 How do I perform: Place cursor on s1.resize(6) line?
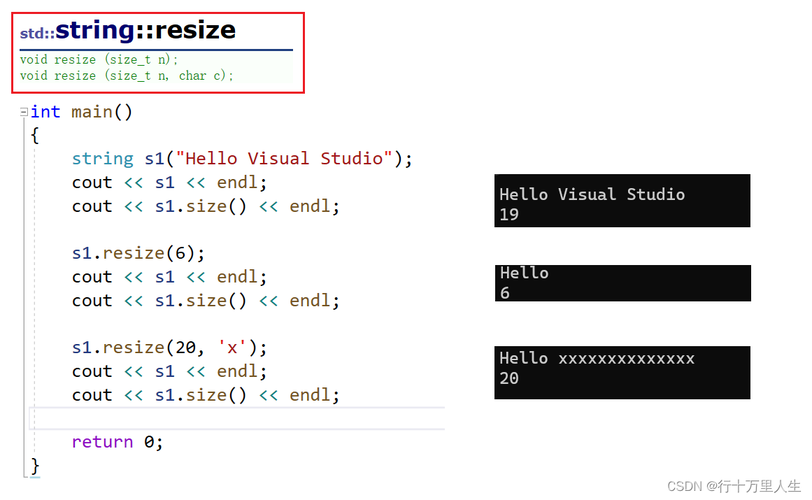click(138, 253)
